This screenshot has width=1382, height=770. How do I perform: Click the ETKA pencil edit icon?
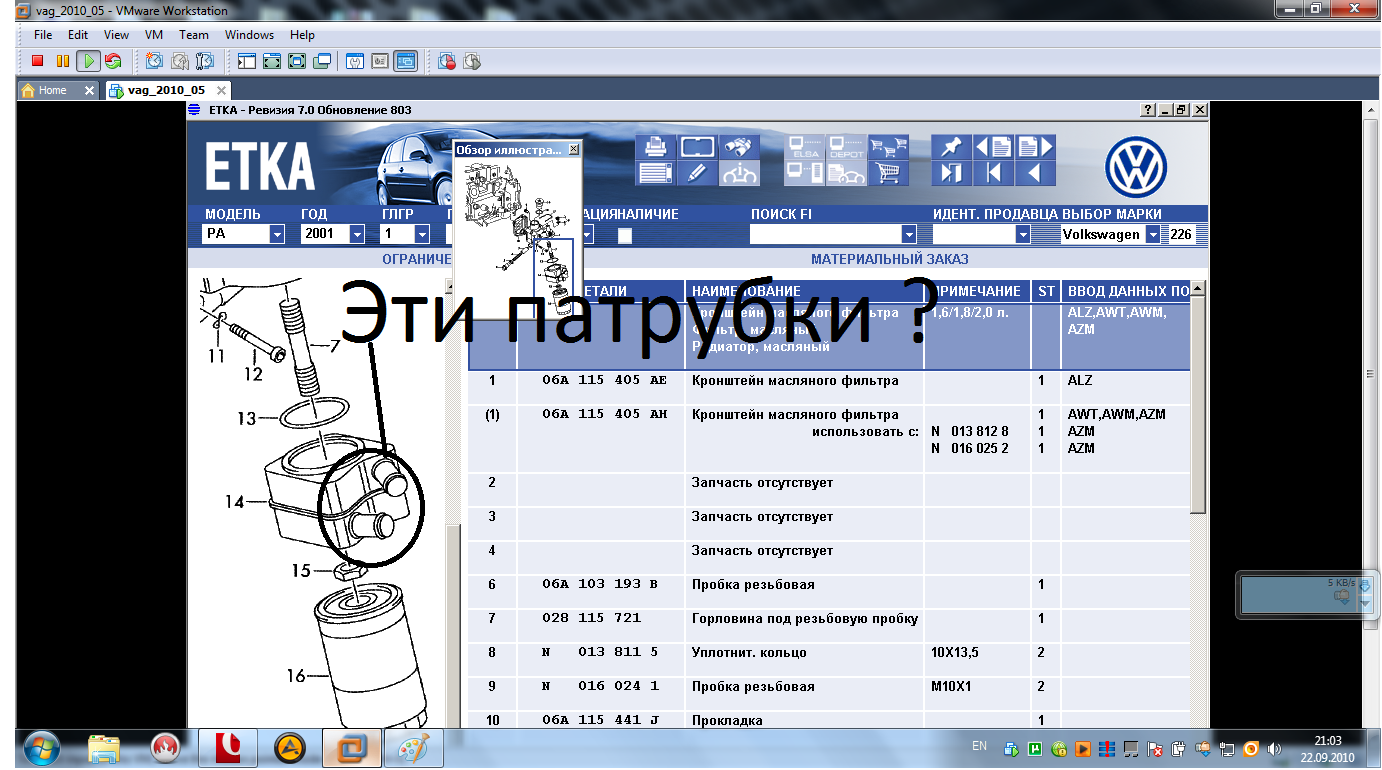pyautogui.click(x=697, y=173)
